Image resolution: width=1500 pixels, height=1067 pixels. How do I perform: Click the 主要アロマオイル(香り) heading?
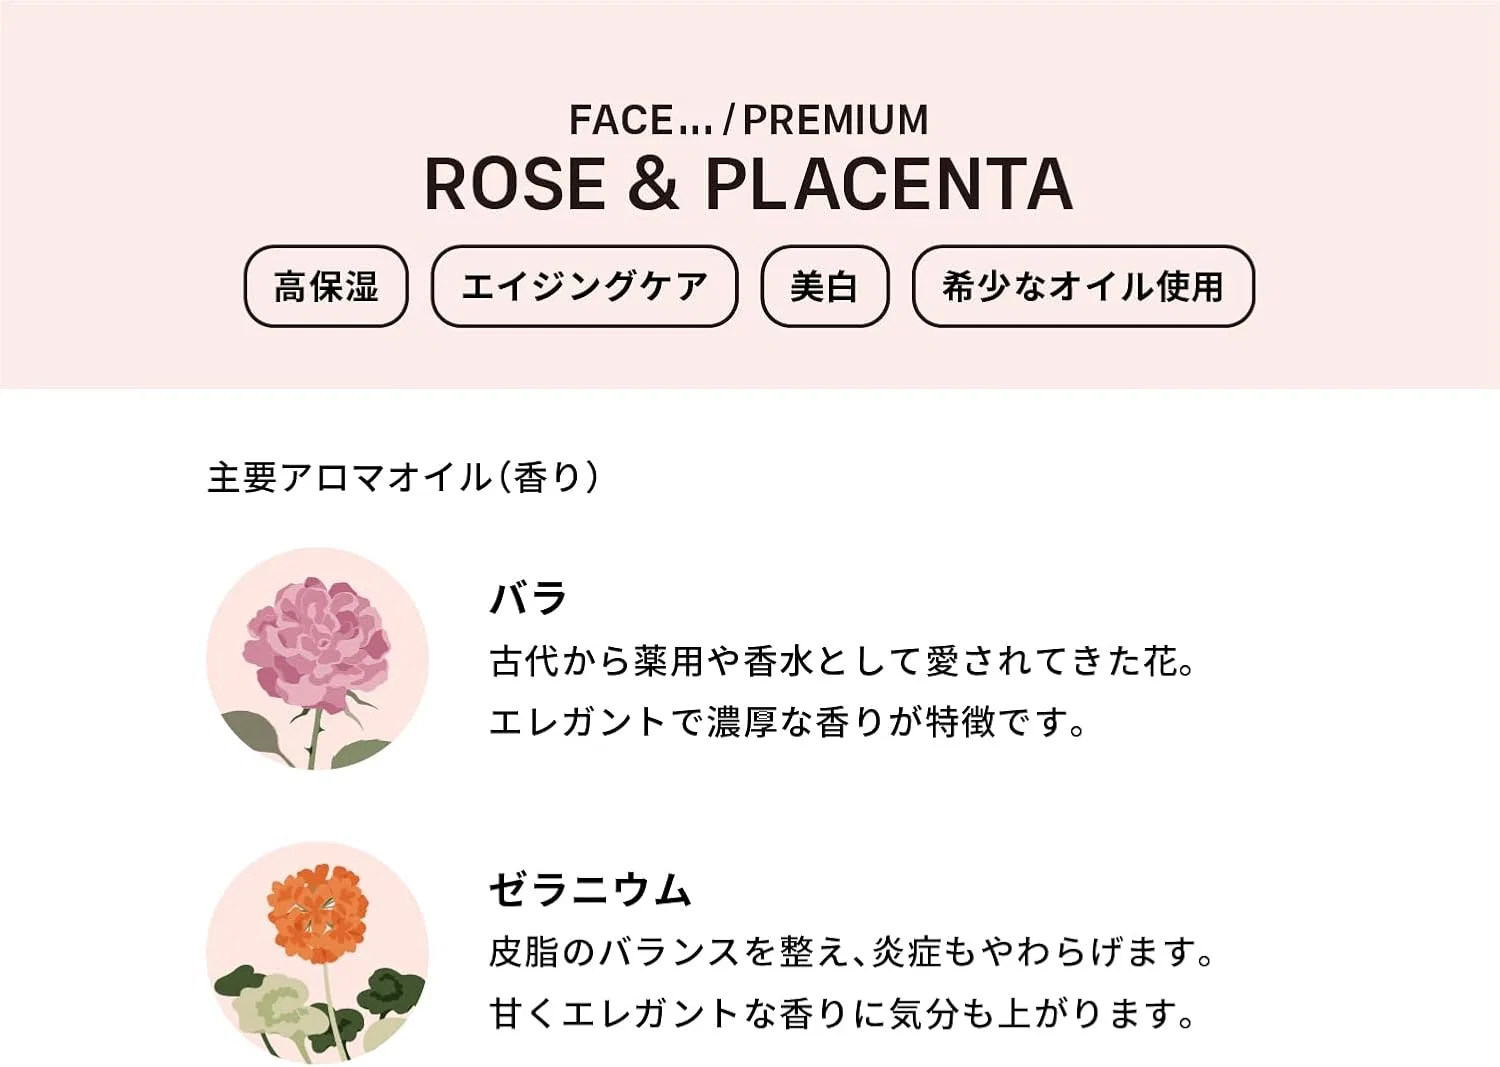pyautogui.click(x=404, y=477)
